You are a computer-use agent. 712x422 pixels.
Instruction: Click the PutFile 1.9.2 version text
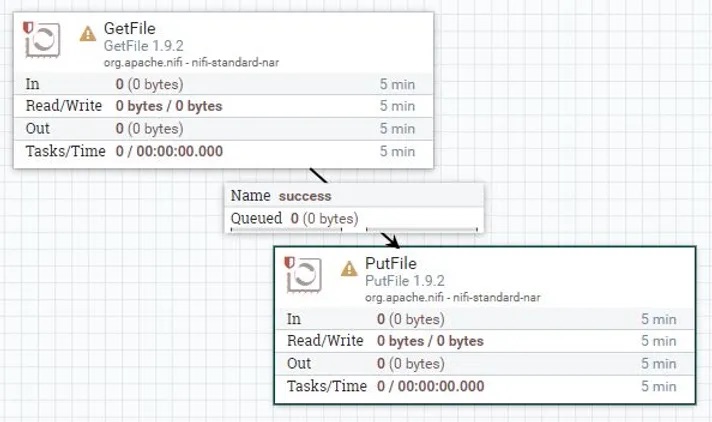(405, 281)
